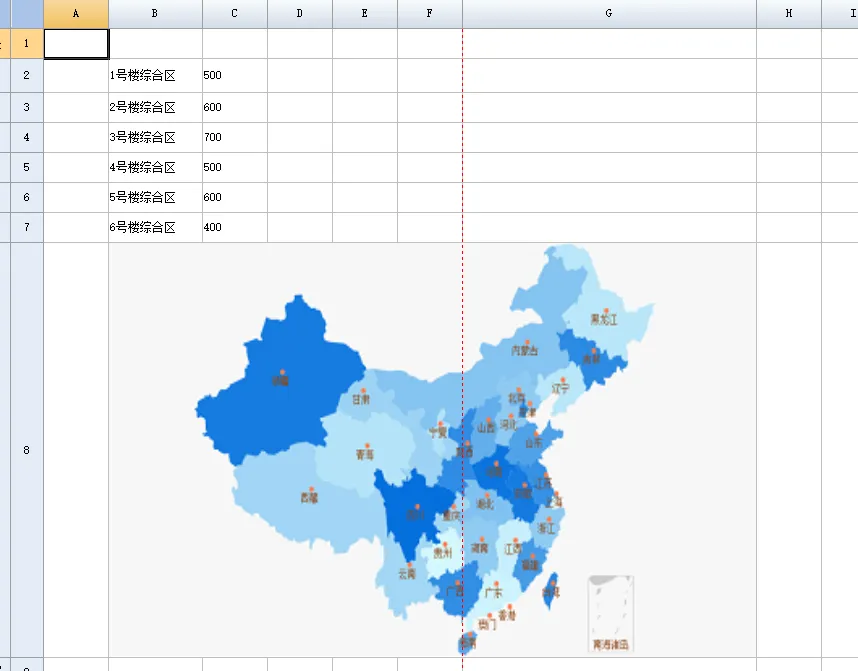Select cell with value 700
This screenshot has width=858, height=671.
234,137
